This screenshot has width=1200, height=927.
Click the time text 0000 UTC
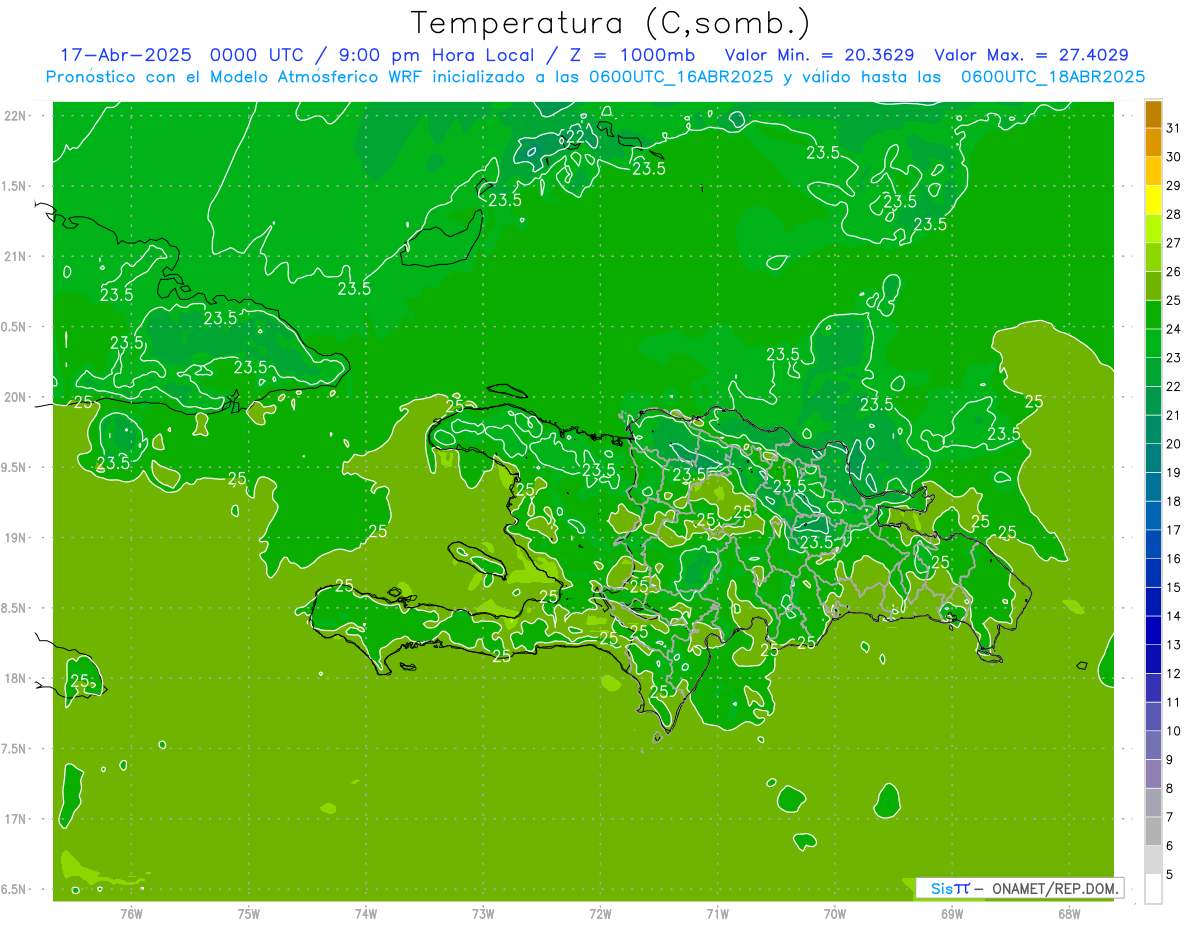(x=257, y=55)
